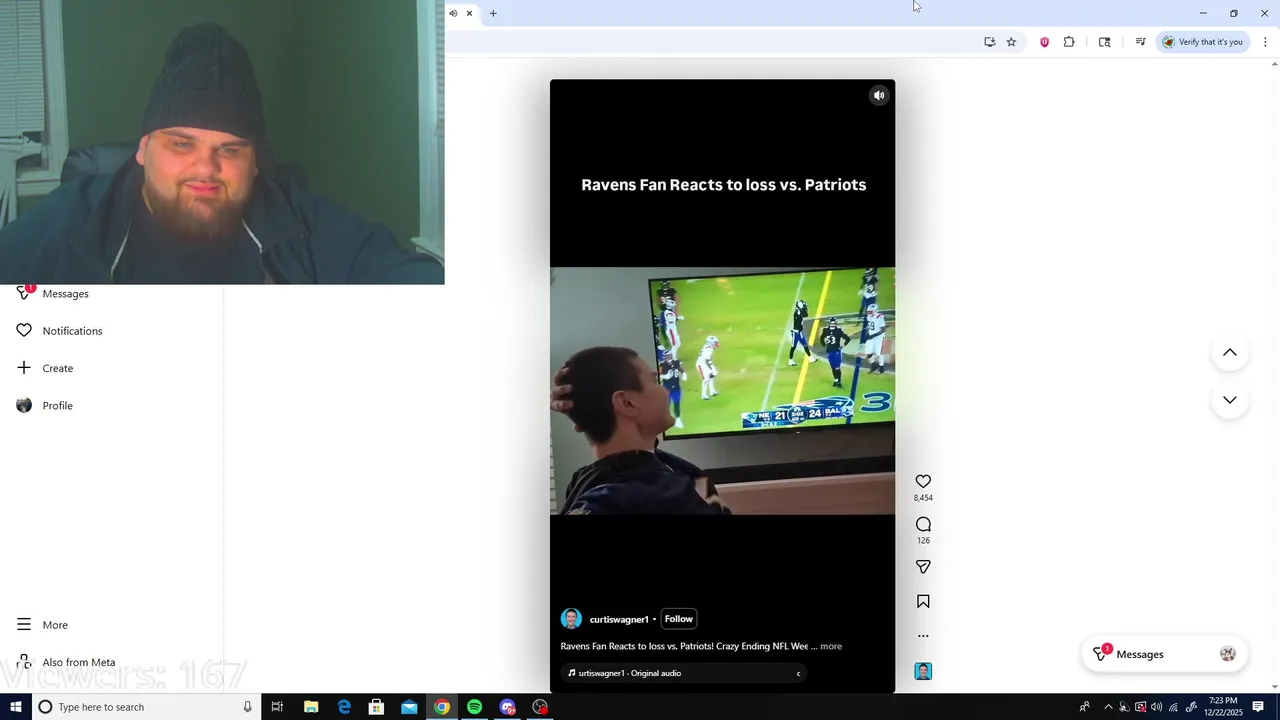Show hidden tray icons chevron

click(1108, 707)
